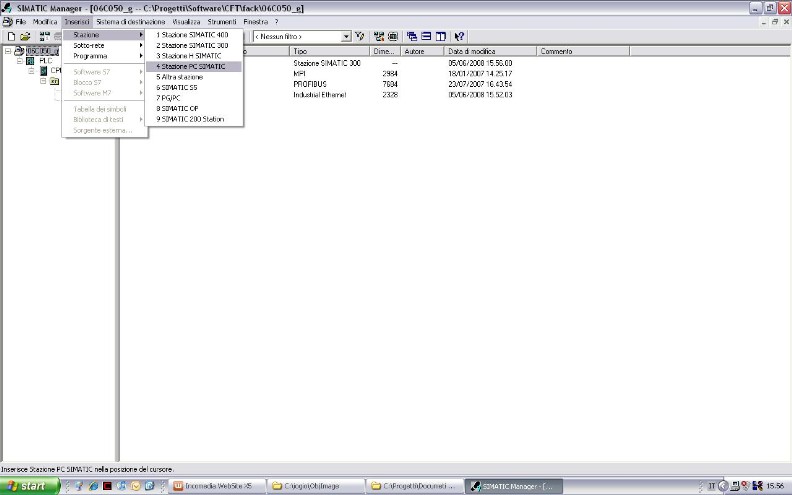Open the ? help menu

pyautogui.click(x=276, y=22)
